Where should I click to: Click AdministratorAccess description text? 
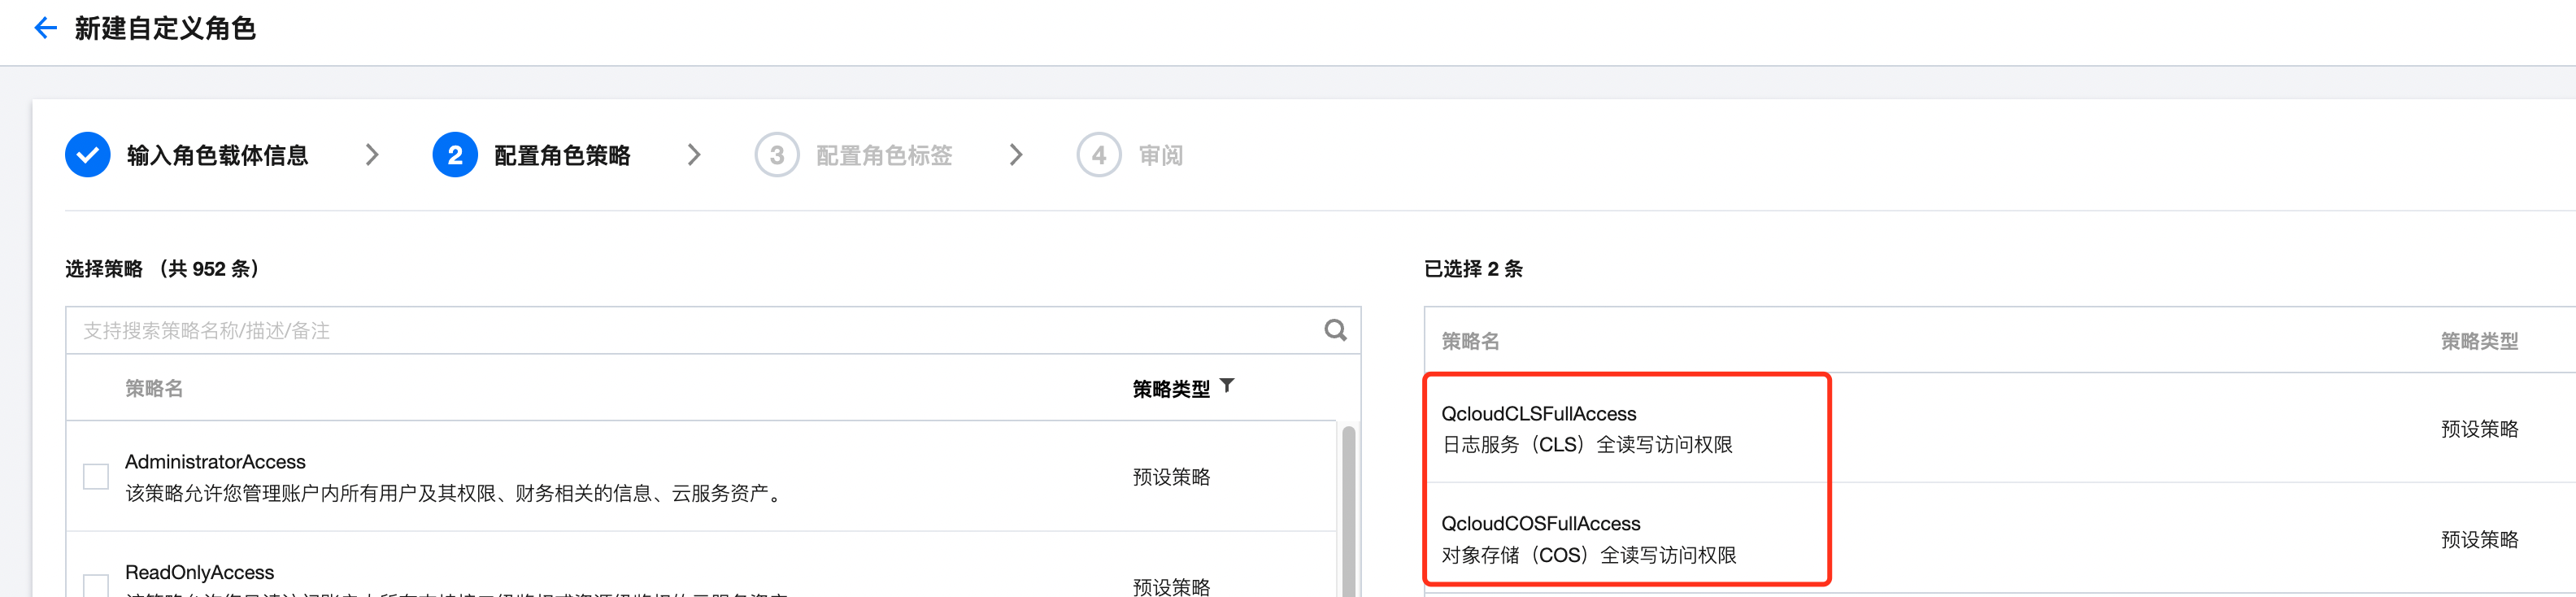(457, 493)
